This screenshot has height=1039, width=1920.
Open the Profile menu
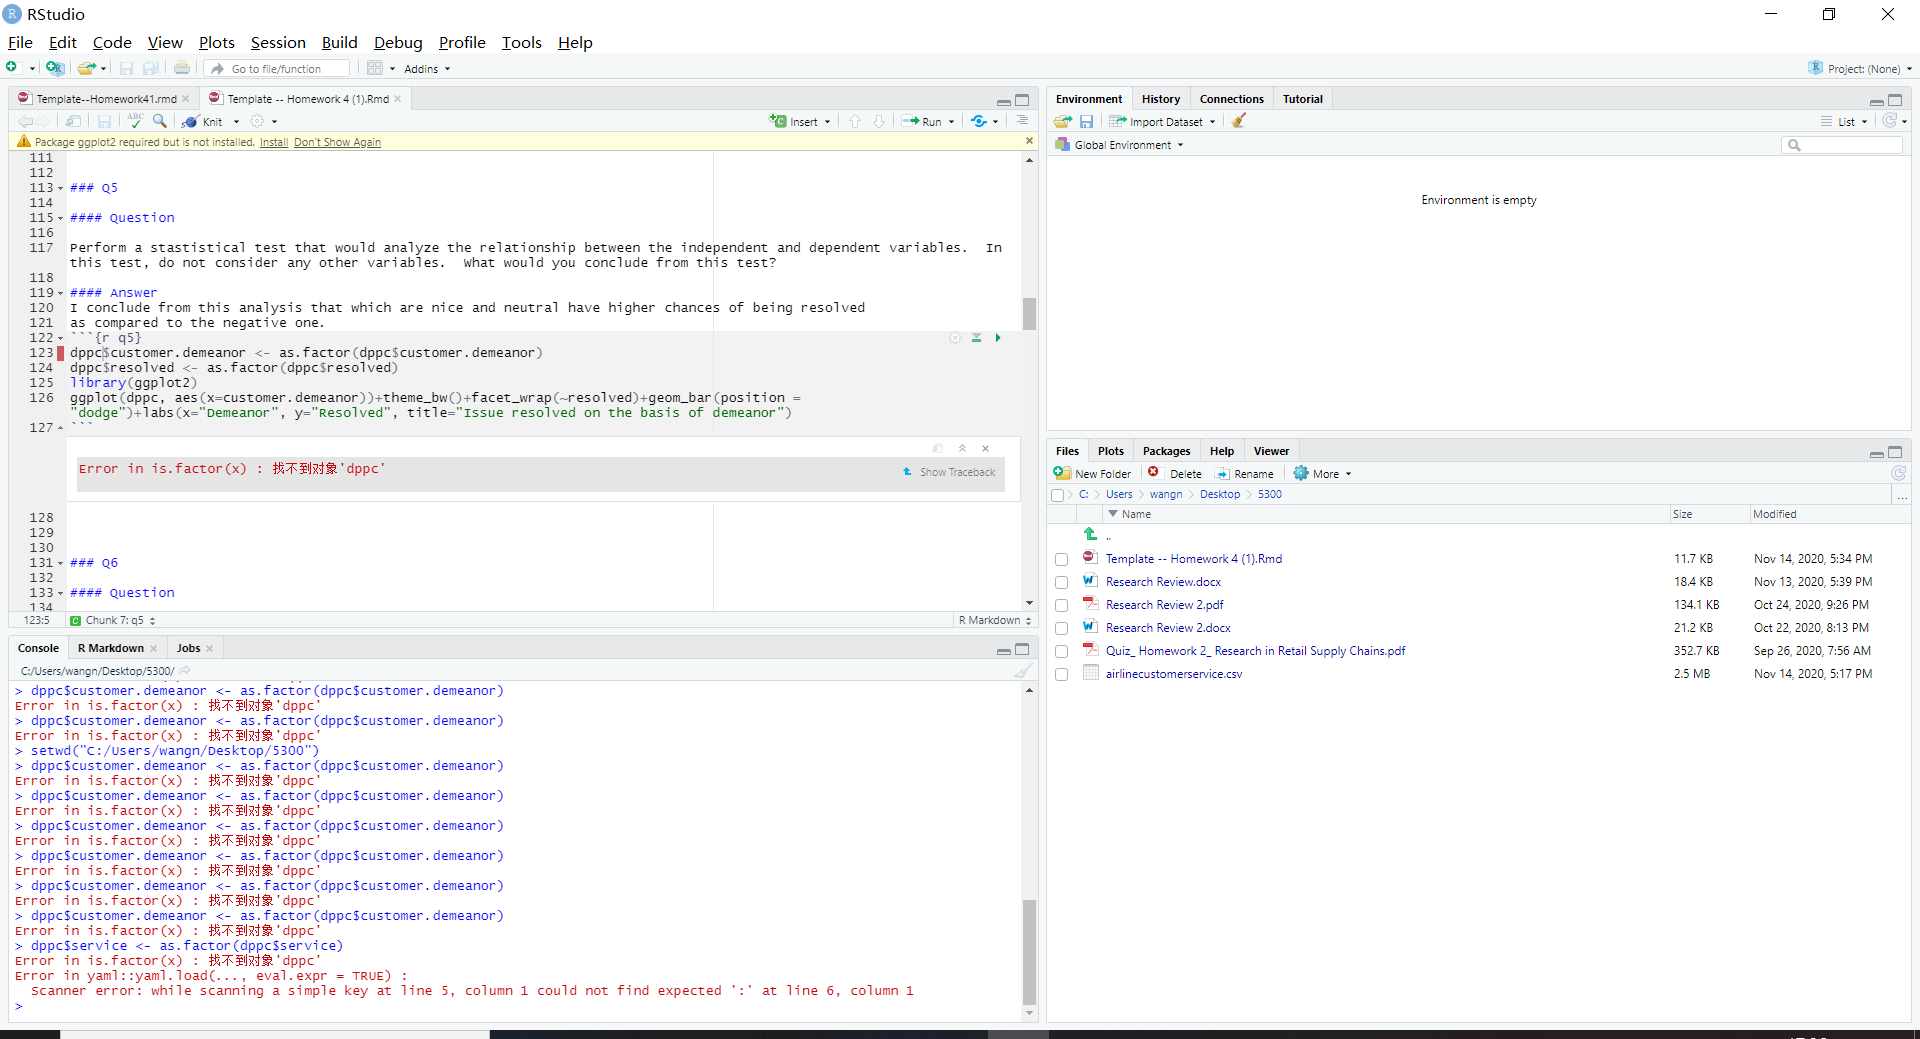point(462,42)
